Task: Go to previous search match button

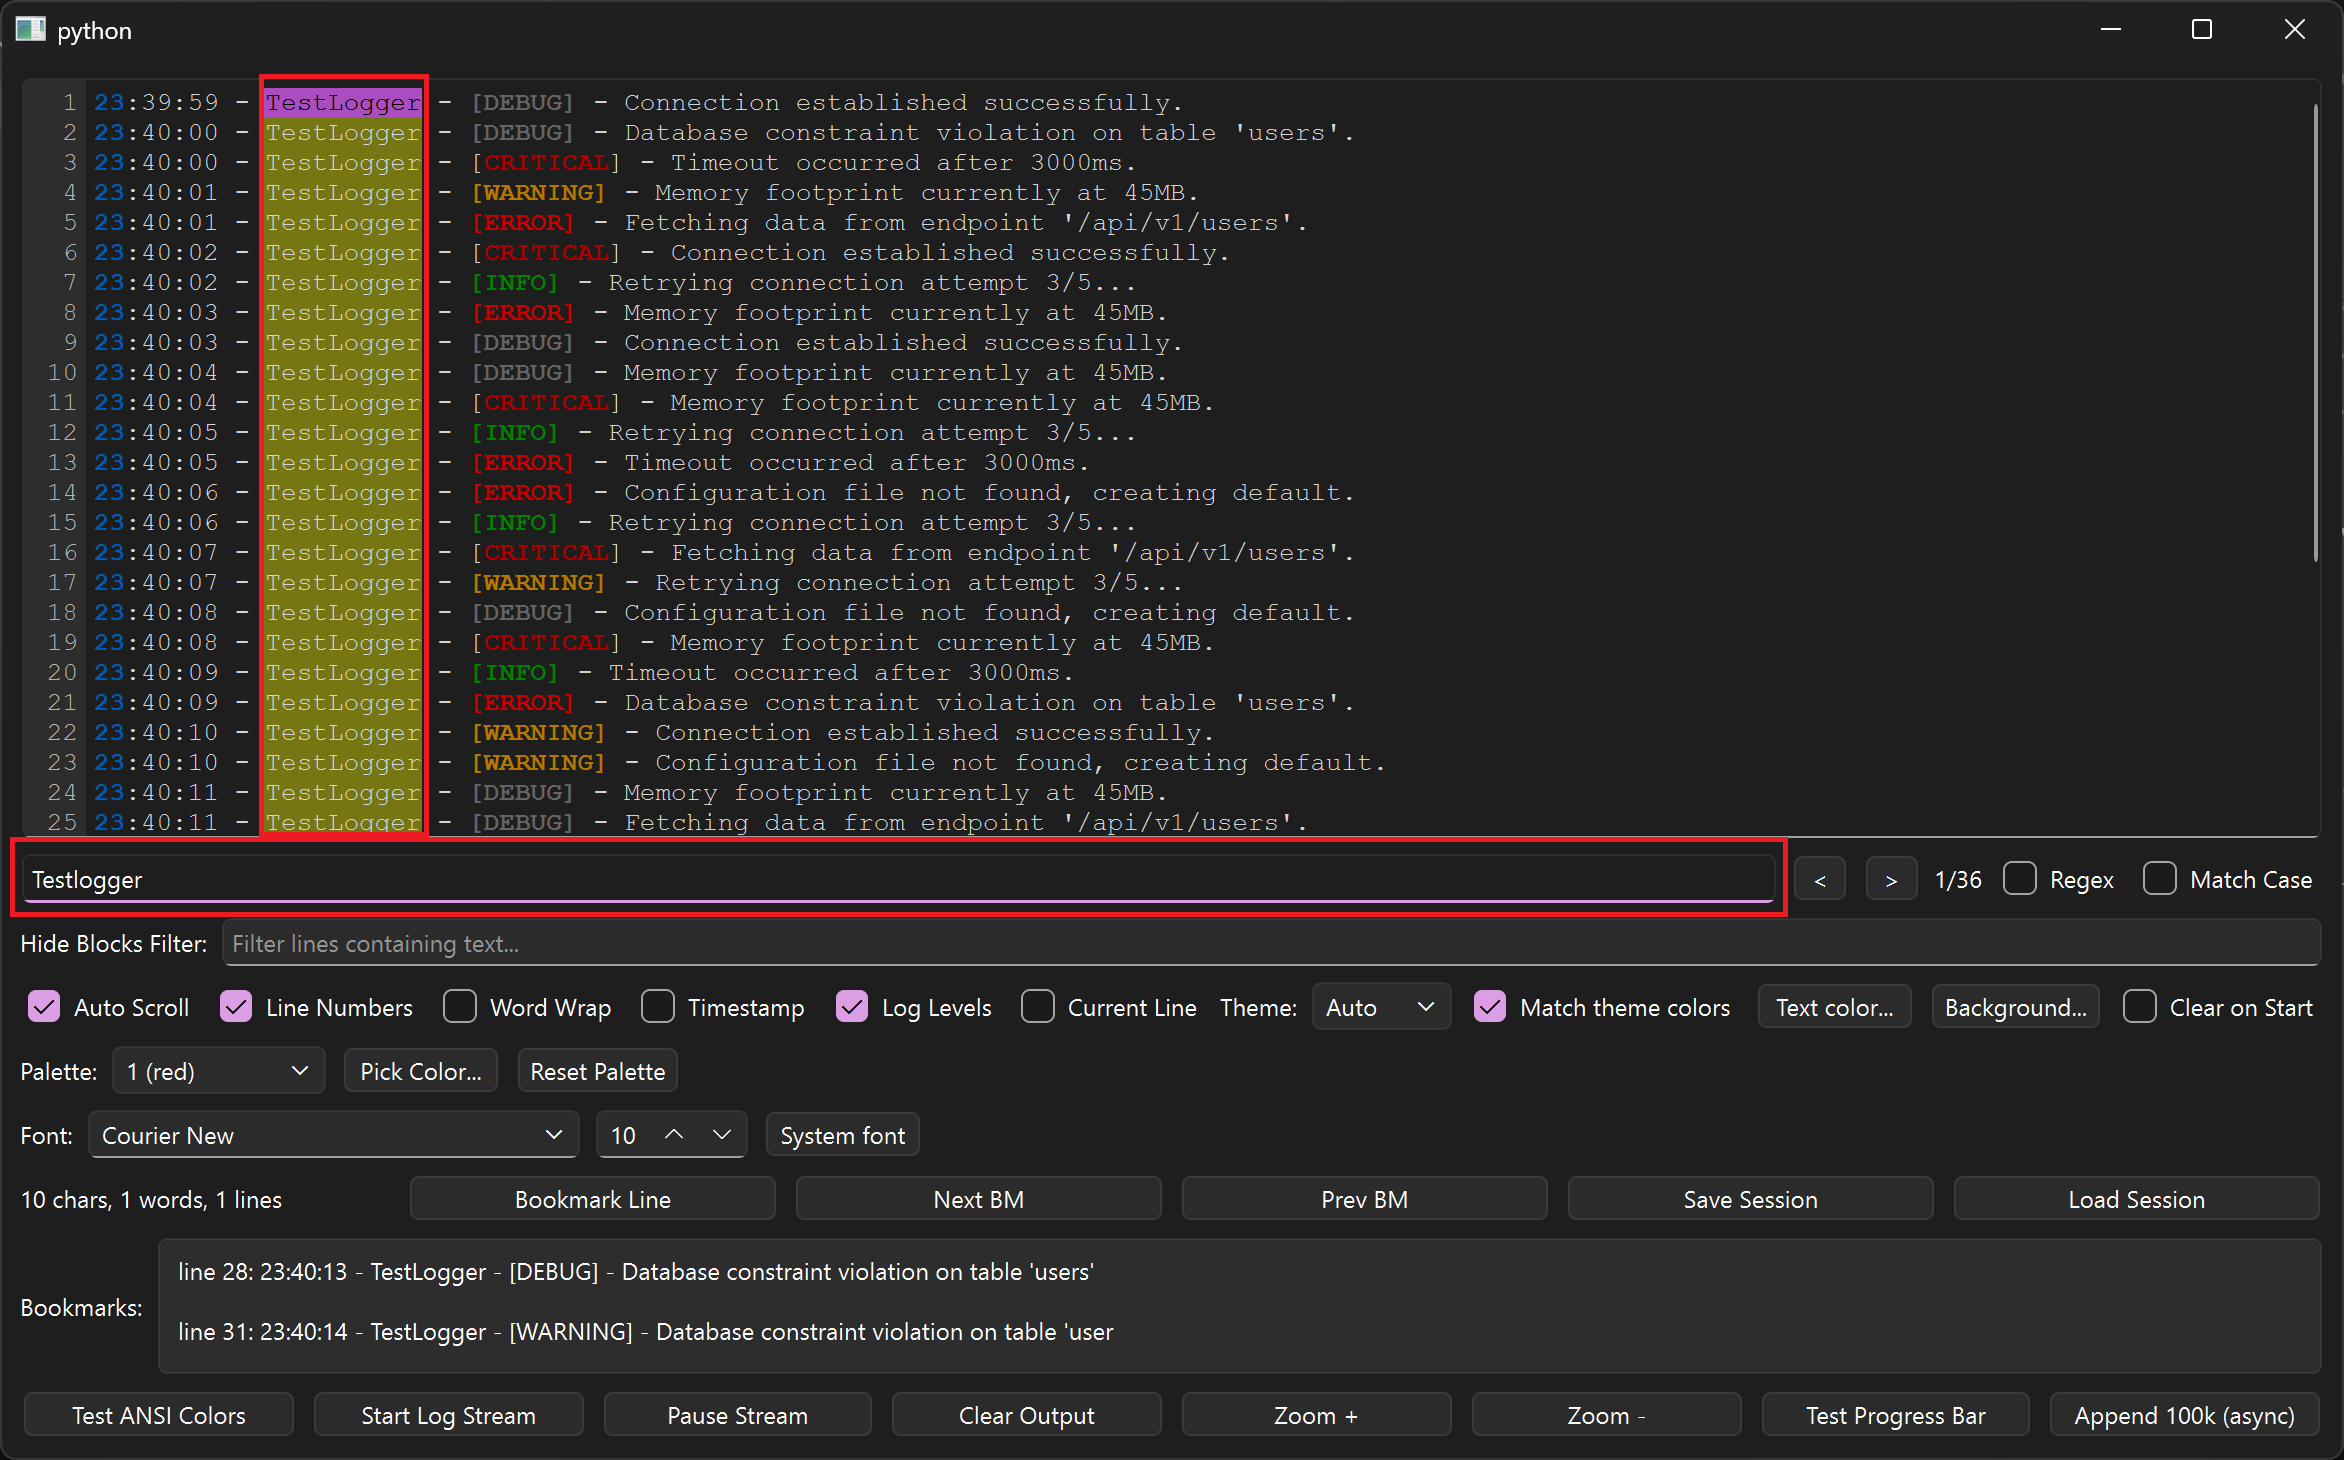Action: tap(1819, 880)
